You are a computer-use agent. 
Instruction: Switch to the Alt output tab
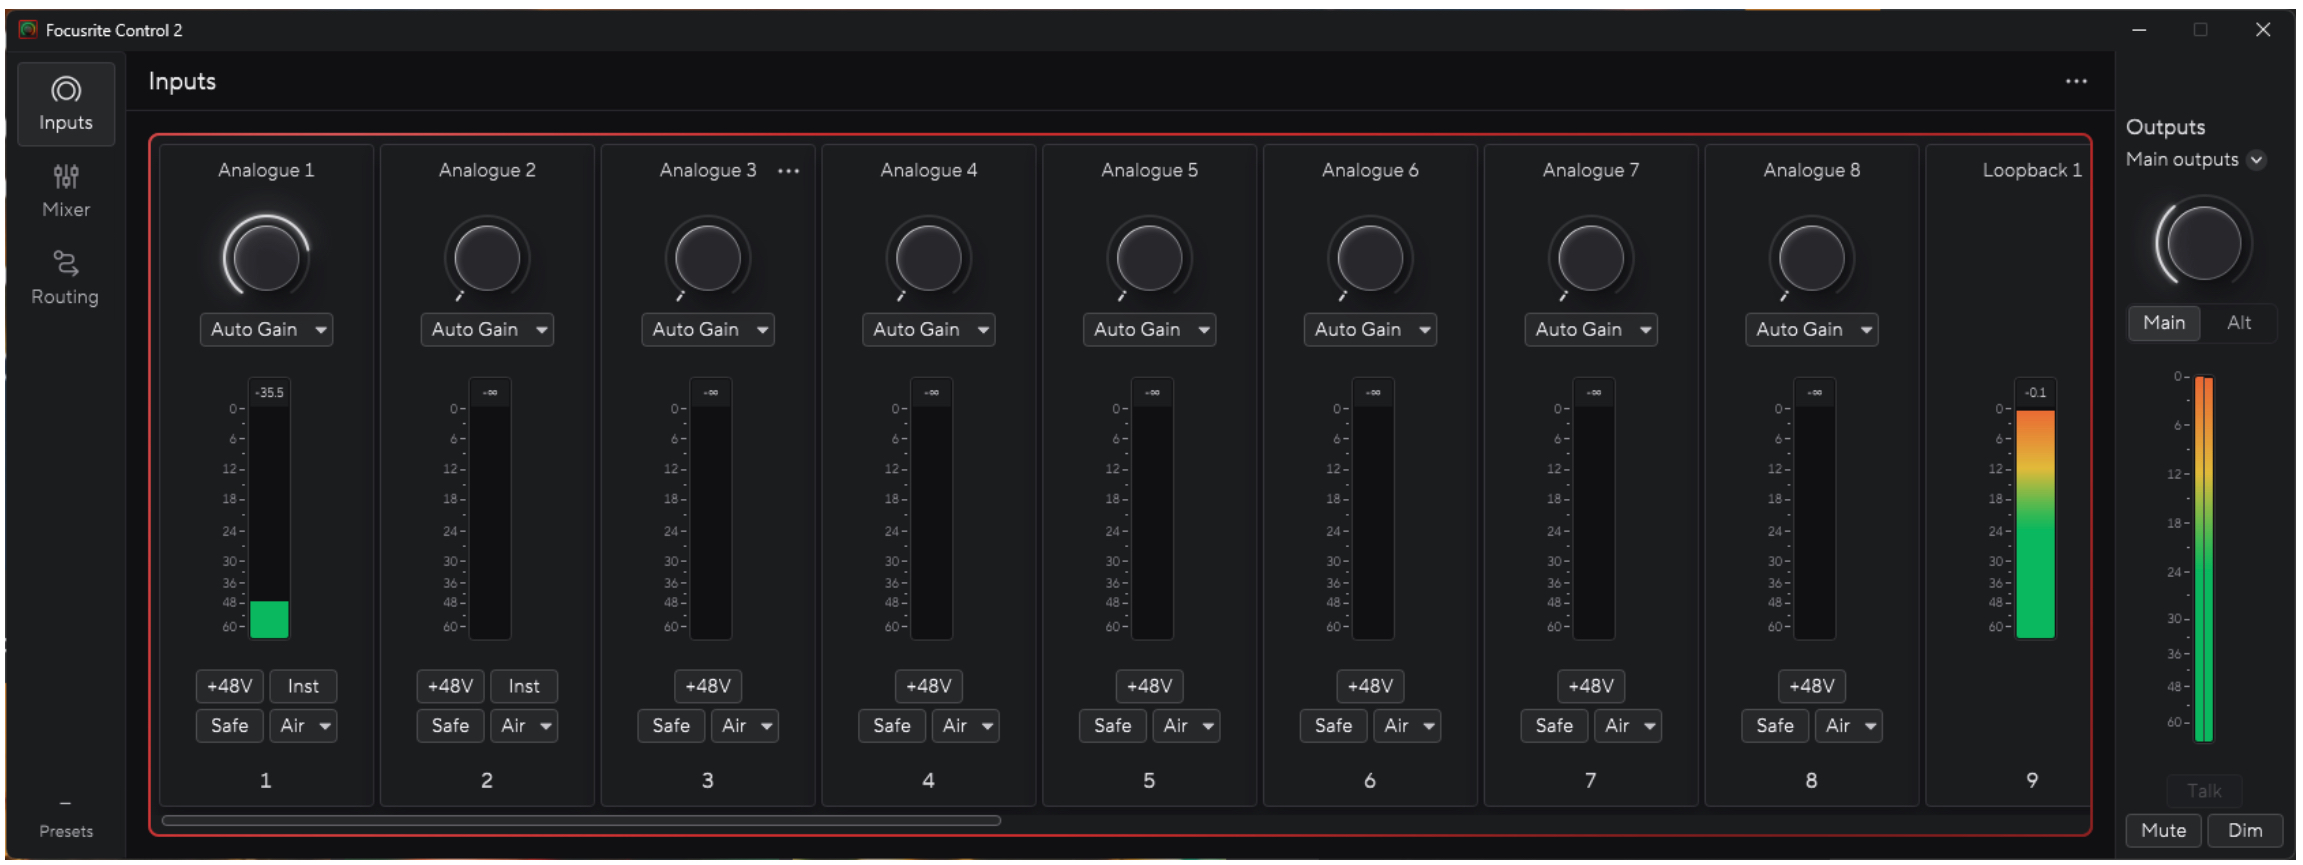(2238, 323)
